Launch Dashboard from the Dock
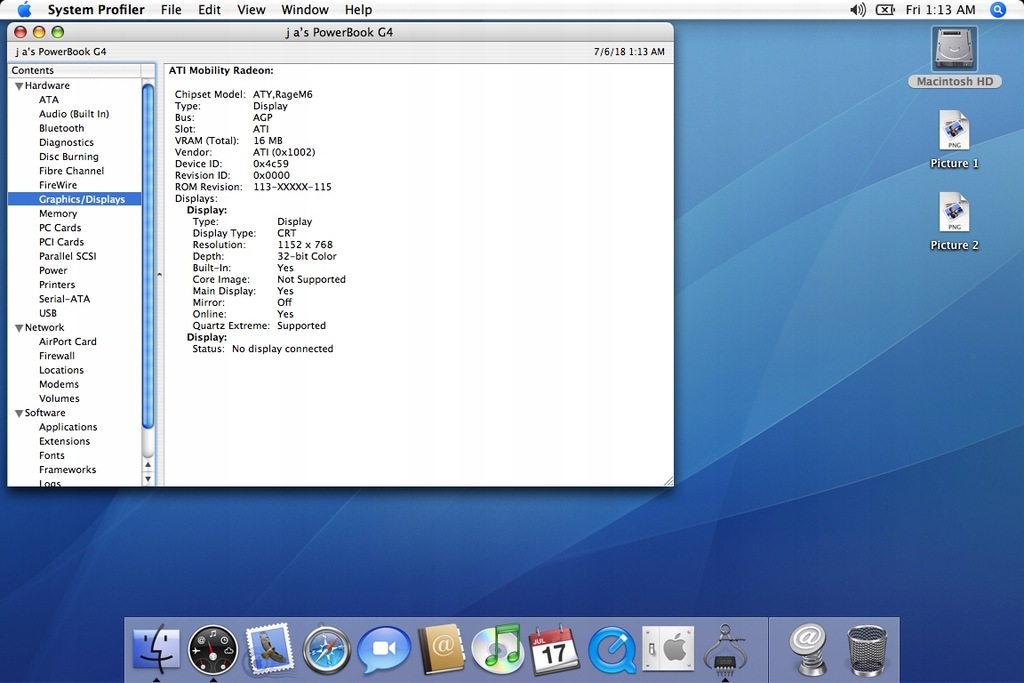Screen dimensions: 1024x683 coord(213,650)
